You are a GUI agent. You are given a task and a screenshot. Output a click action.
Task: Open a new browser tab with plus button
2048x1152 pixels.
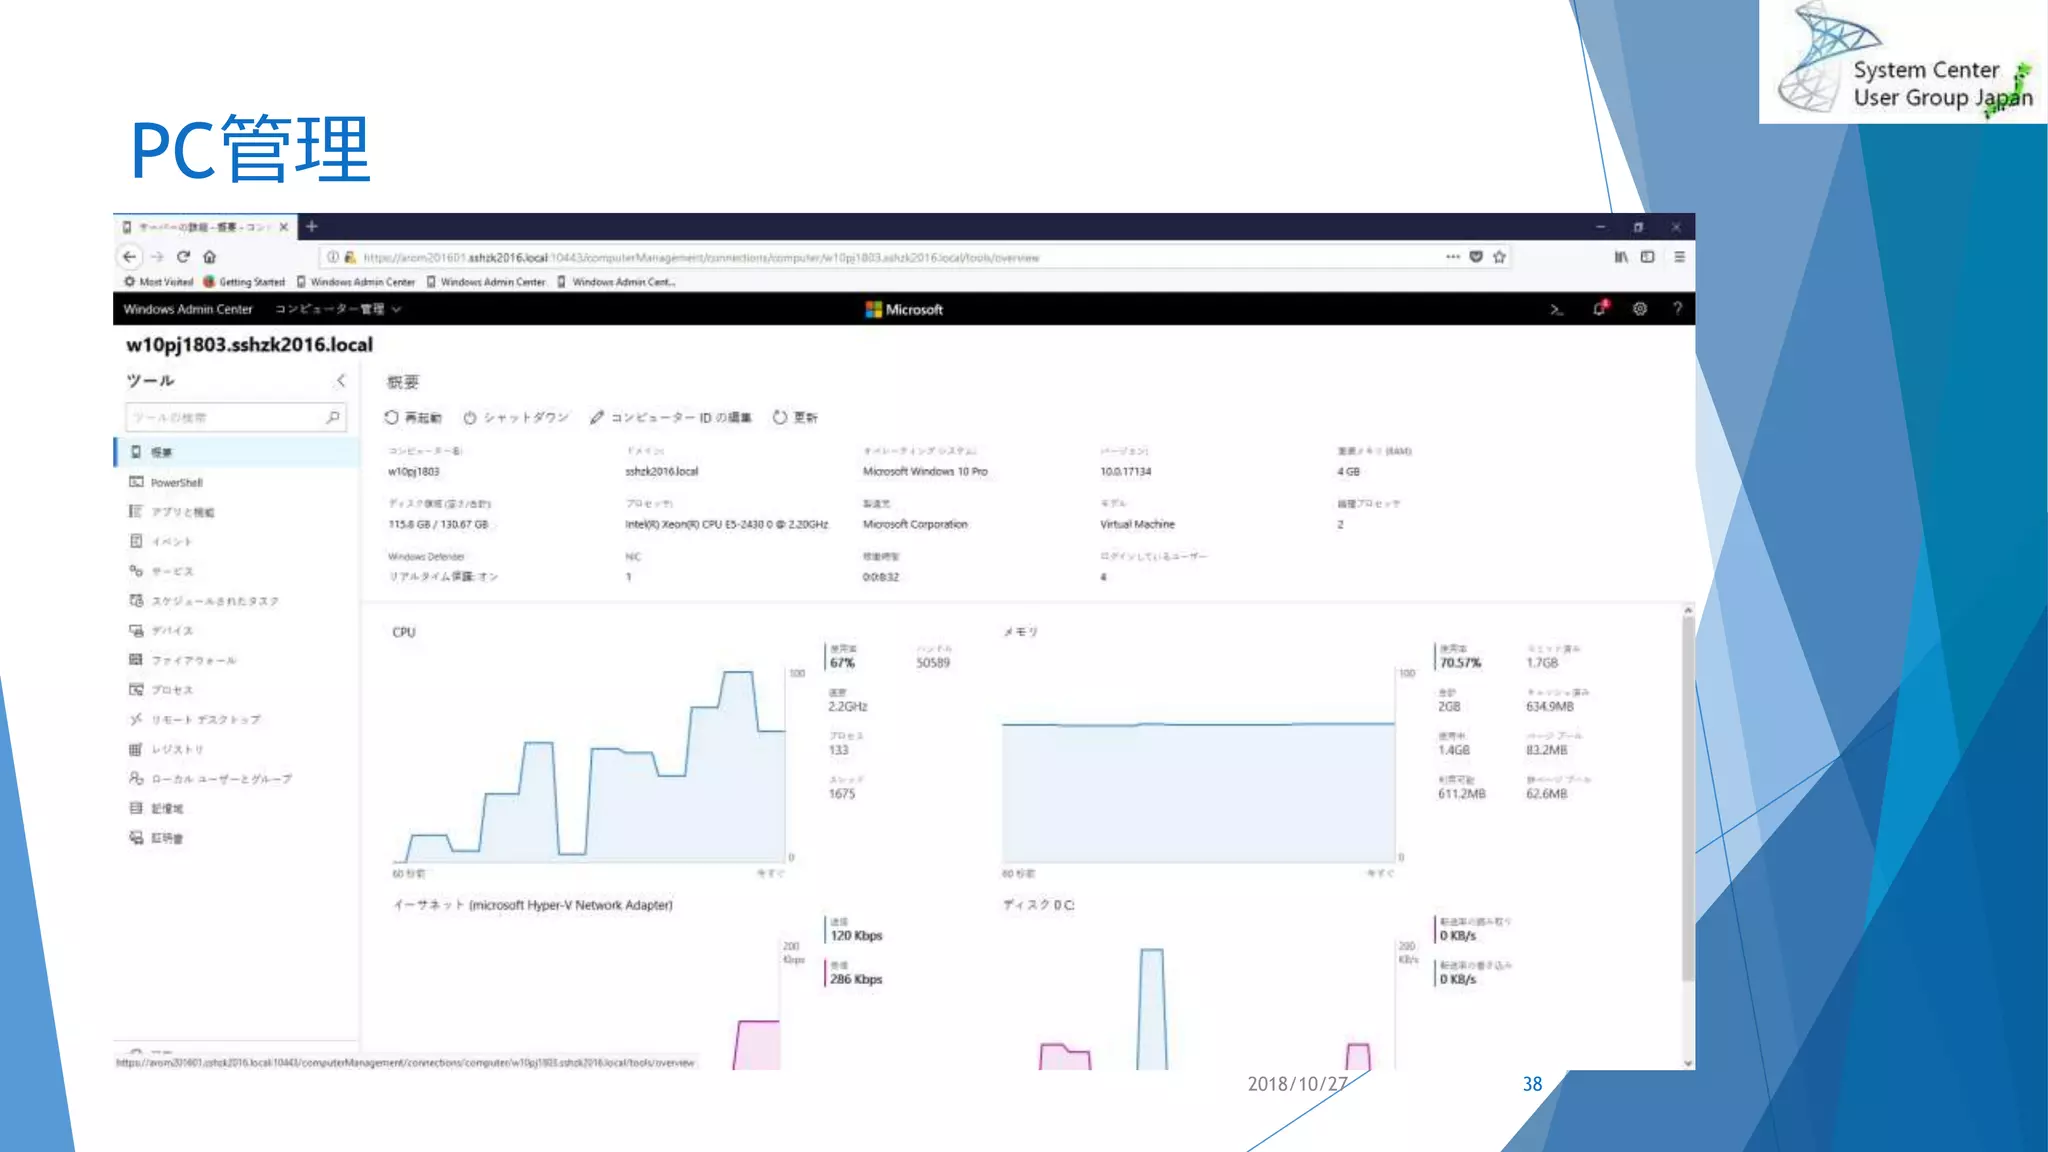click(311, 227)
